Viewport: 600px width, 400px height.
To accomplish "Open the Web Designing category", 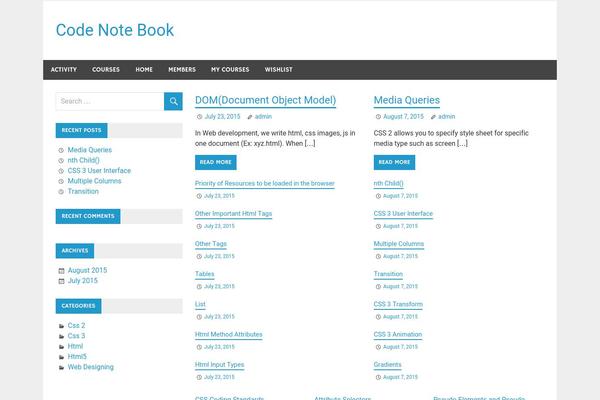I will (x=91, y=367).
